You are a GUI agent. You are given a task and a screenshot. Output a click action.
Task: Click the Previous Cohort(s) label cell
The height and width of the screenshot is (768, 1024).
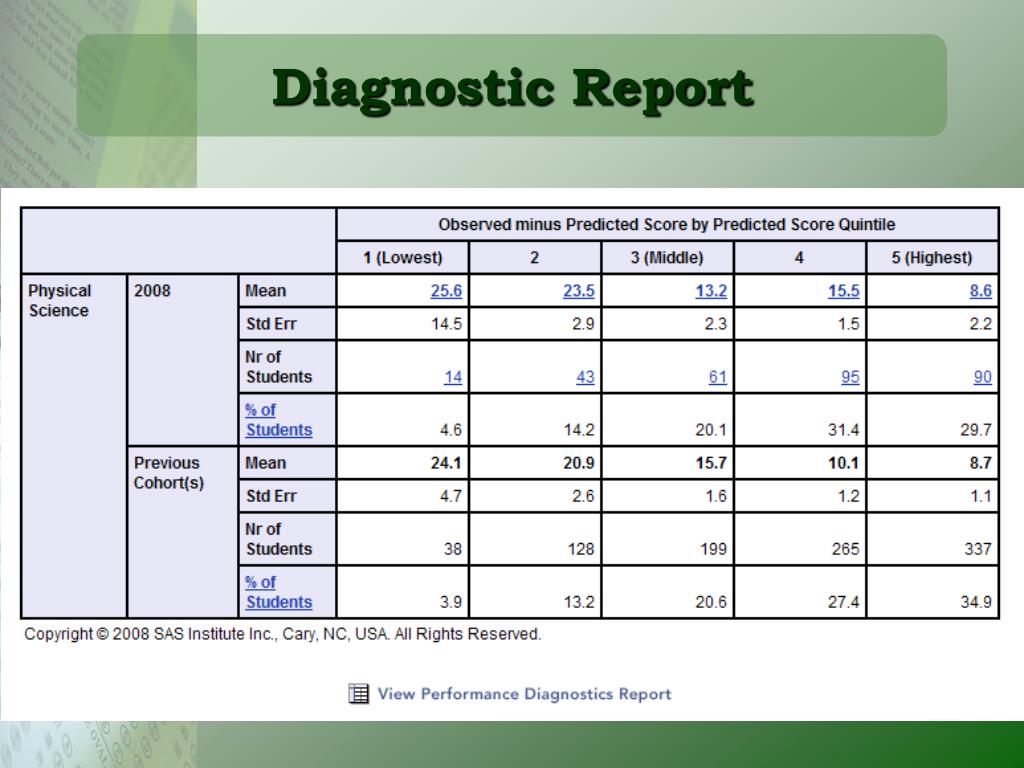168,473
